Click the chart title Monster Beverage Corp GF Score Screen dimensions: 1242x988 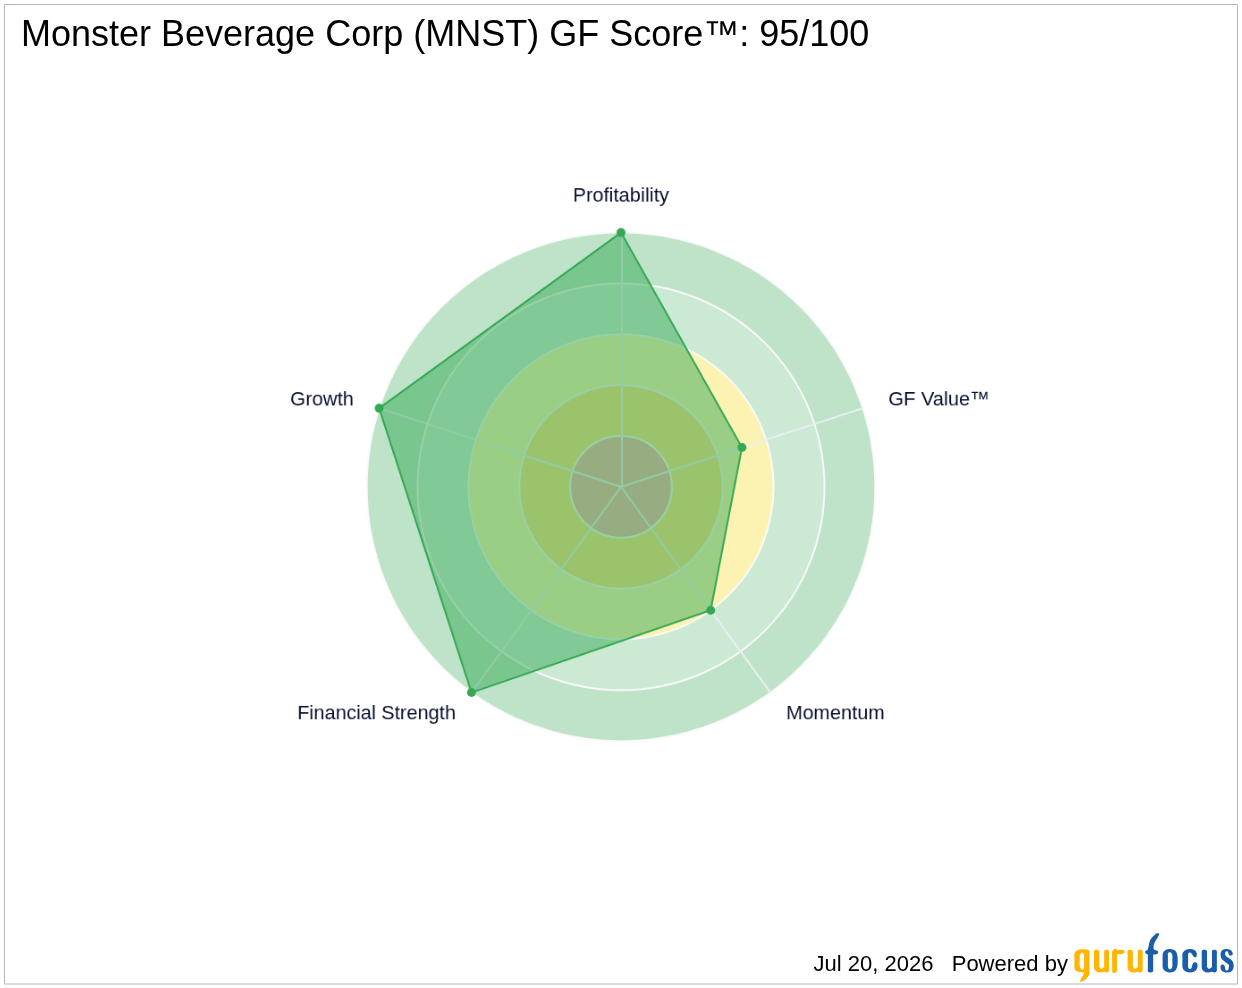445,34
